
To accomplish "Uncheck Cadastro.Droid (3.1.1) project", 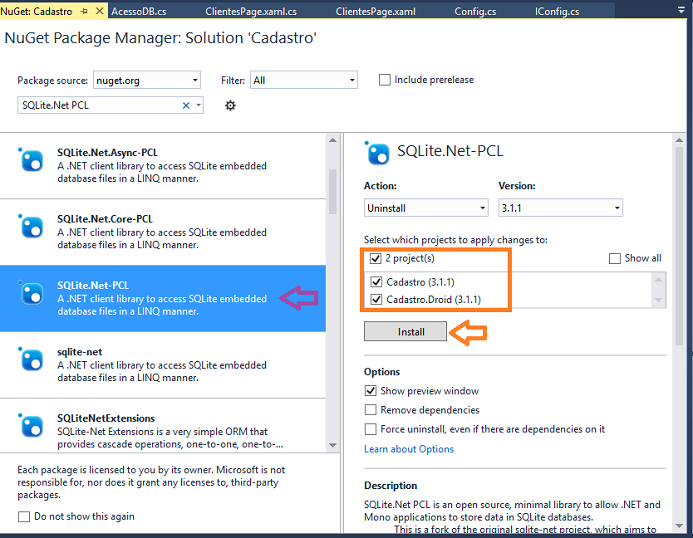I will coord(376,299).
